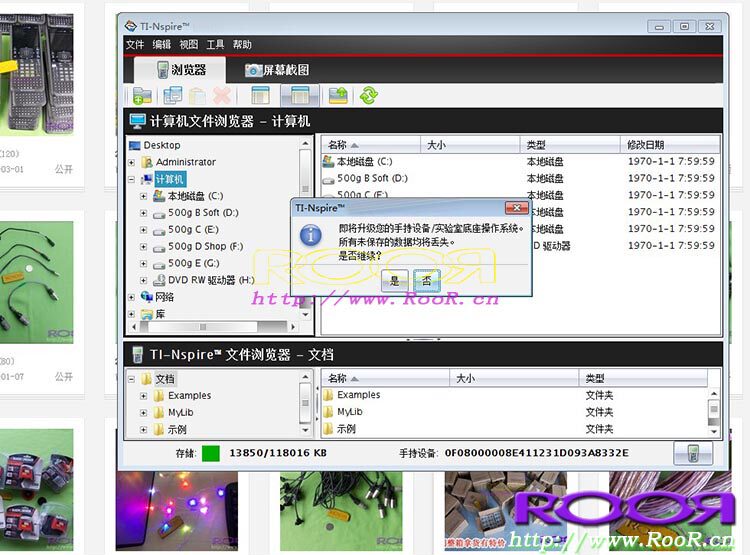
Task: Open calculators photo thumbnail in background page
Action: (37, 73)
